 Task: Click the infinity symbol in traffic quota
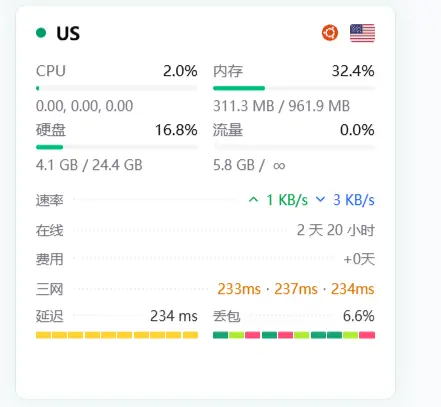coord(279,165)
